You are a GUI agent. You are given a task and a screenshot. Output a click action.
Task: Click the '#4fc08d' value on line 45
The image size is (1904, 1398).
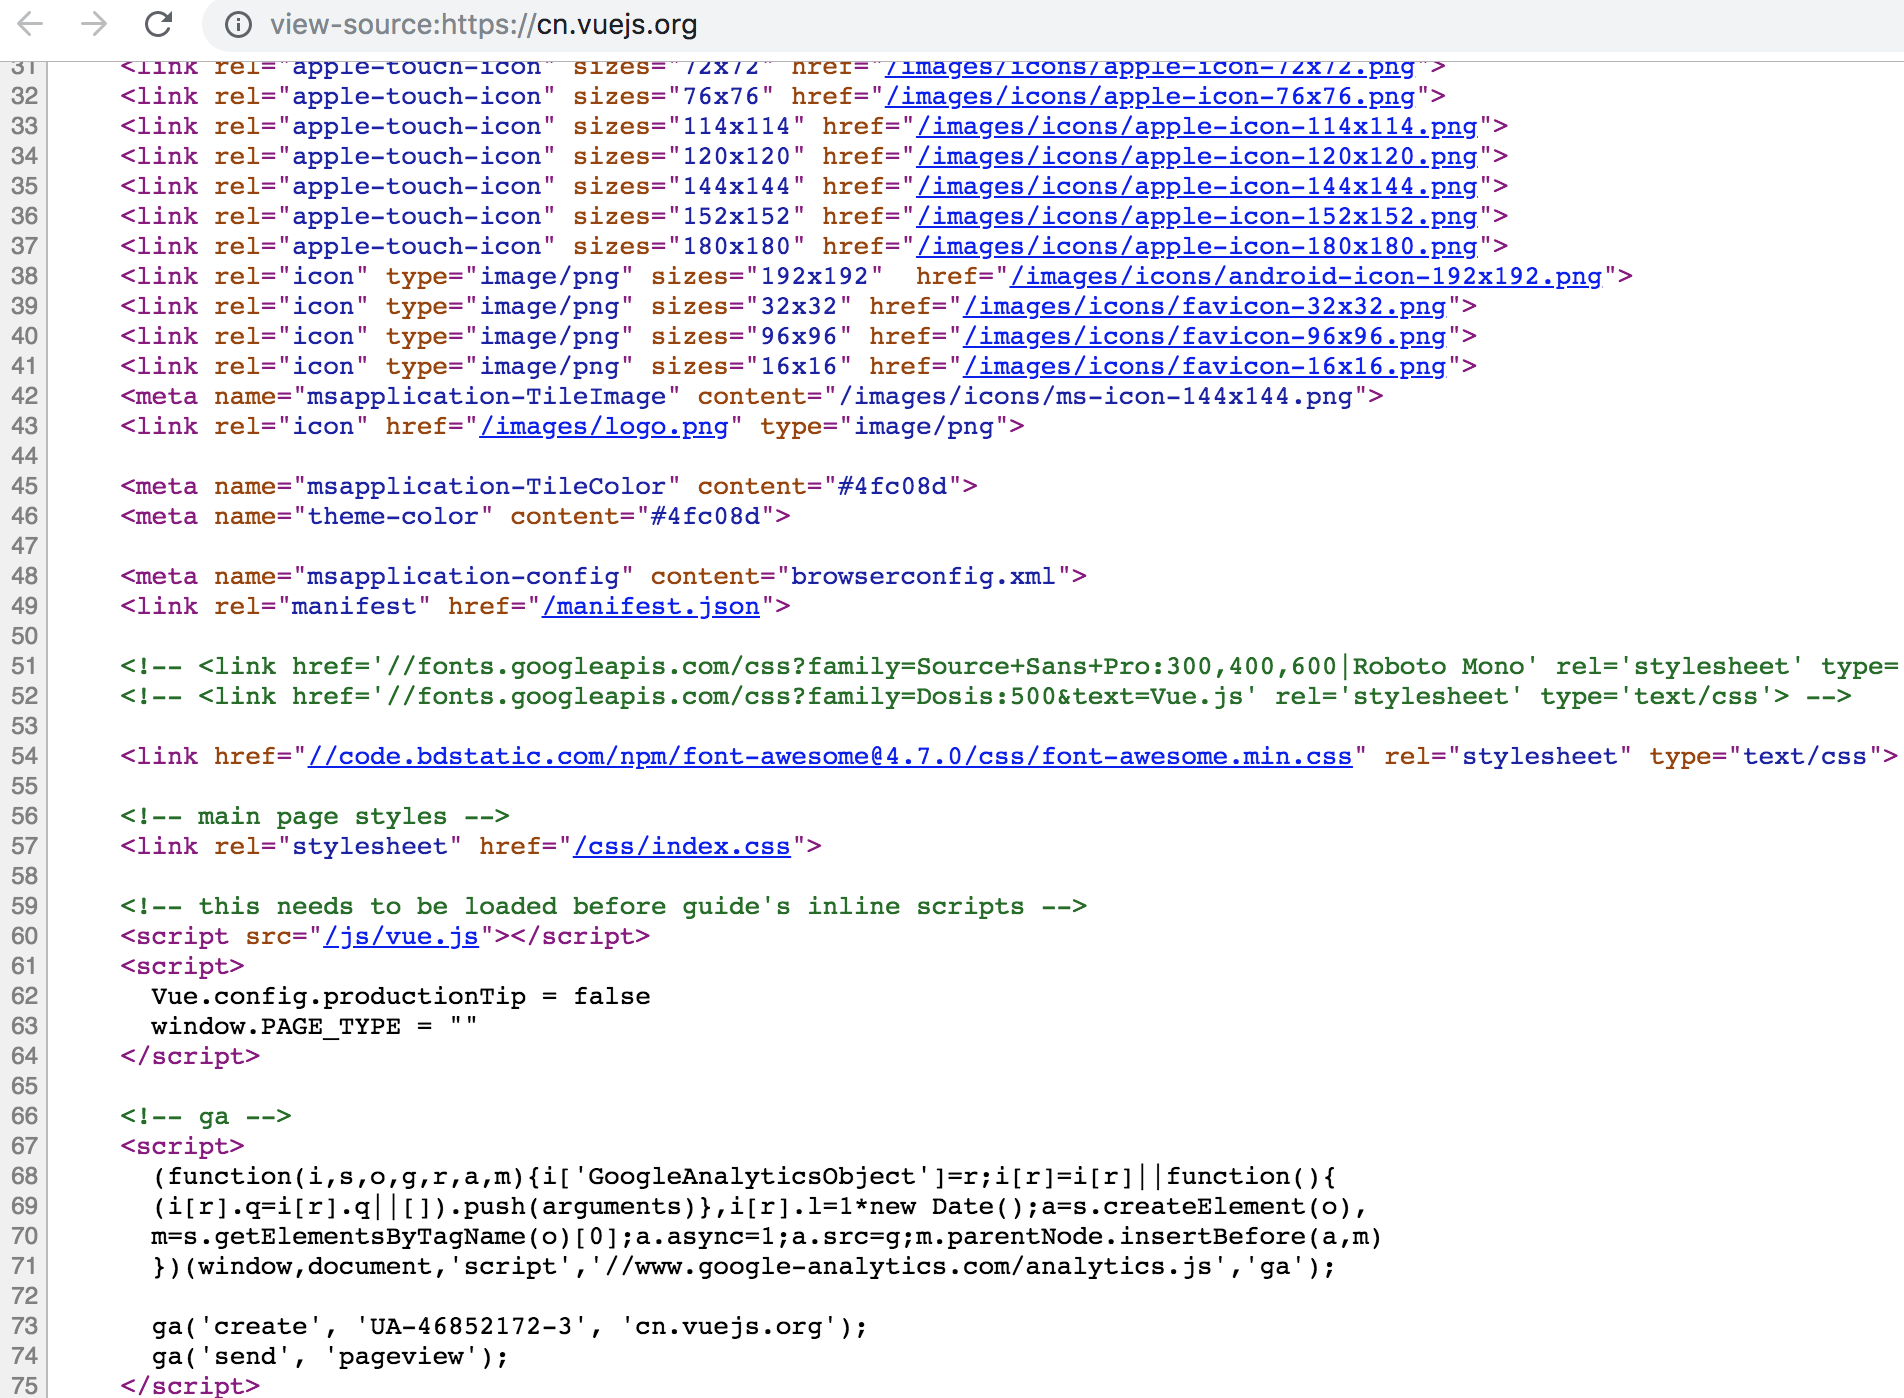pyautogui.click(x=892, y=487)
